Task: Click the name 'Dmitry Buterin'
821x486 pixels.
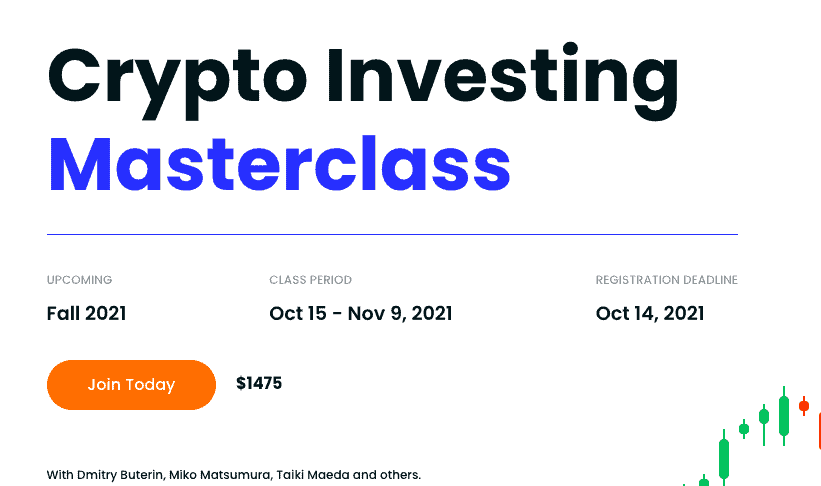Action: pyautogui.click(x=120, y=474)
